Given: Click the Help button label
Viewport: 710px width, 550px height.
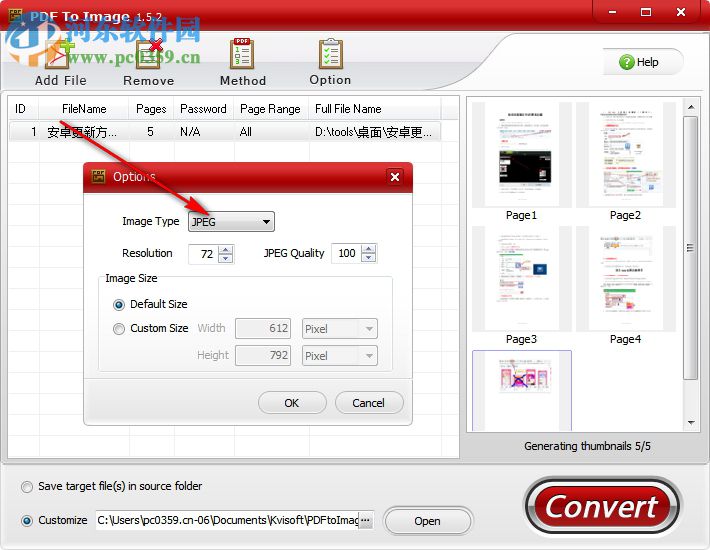Looking at the screenshot, I should coord(647,62).
